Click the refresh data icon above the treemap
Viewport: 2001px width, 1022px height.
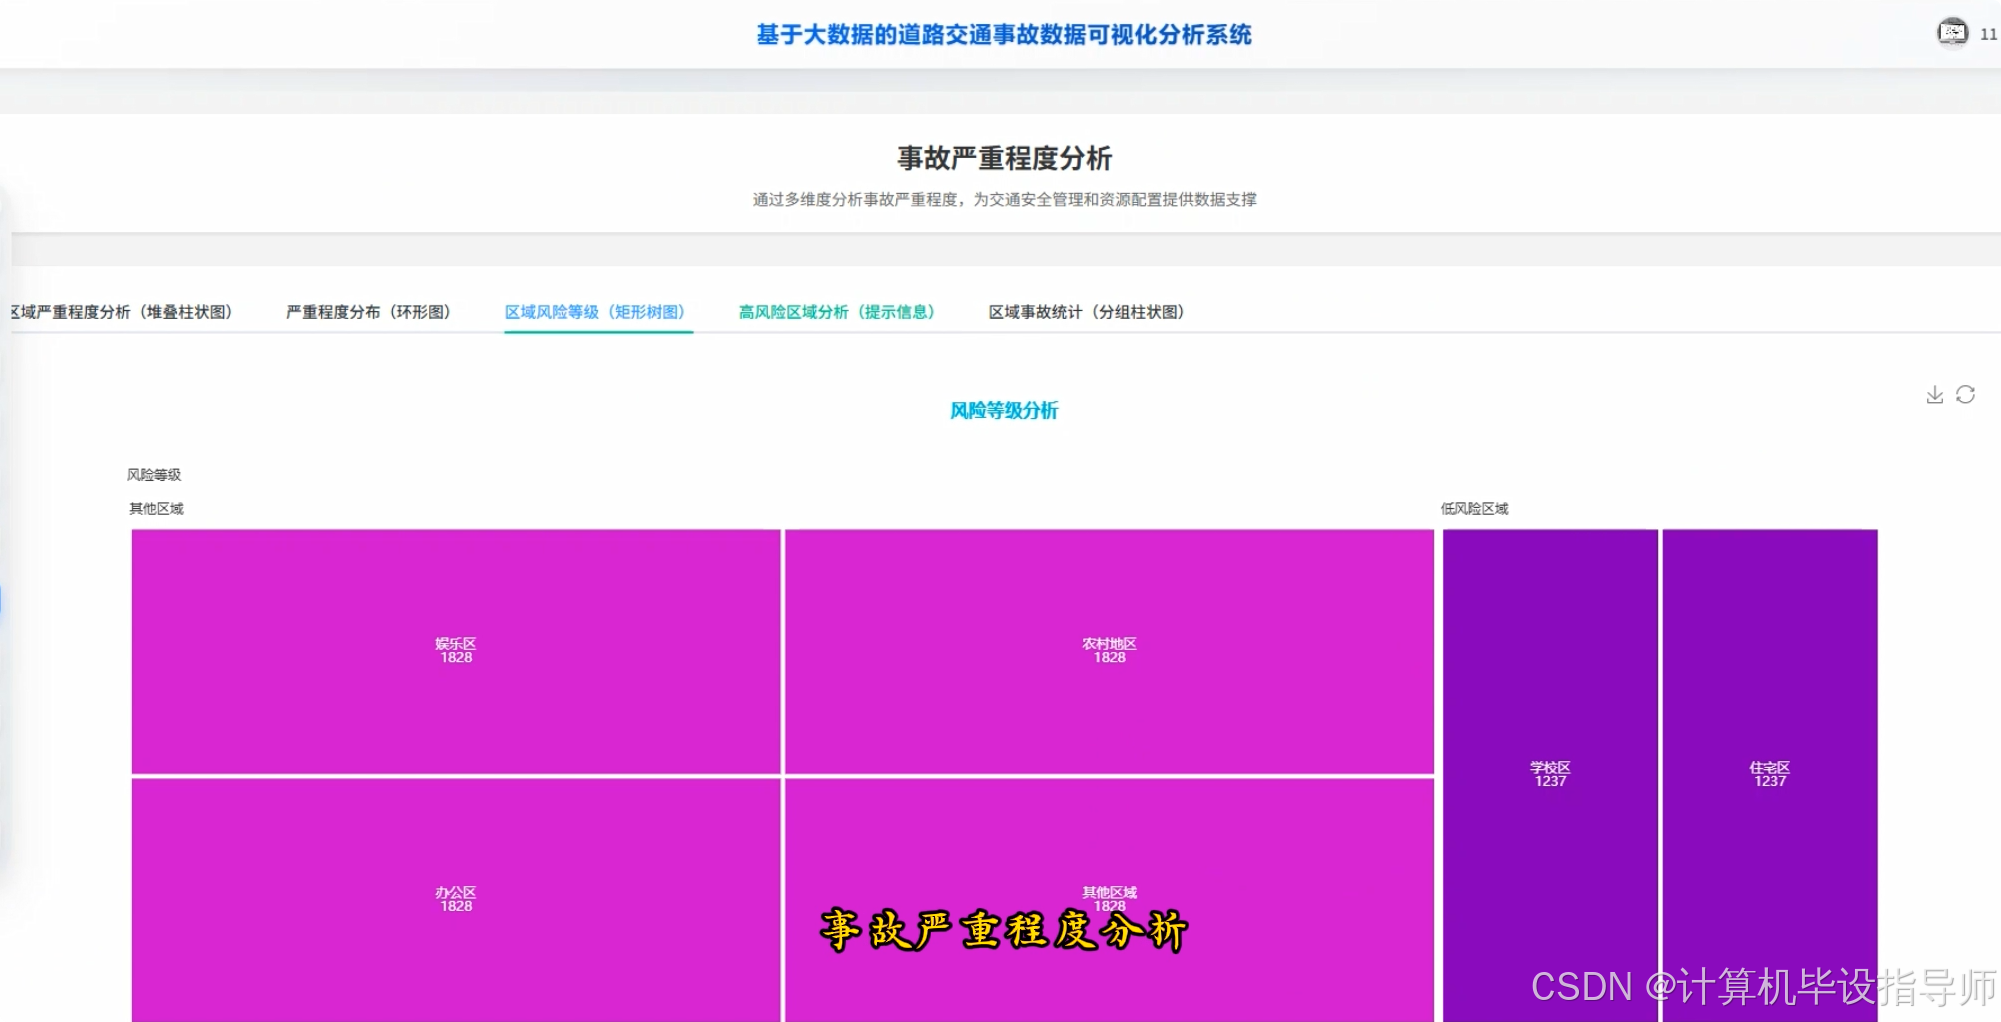[1966, 394]
